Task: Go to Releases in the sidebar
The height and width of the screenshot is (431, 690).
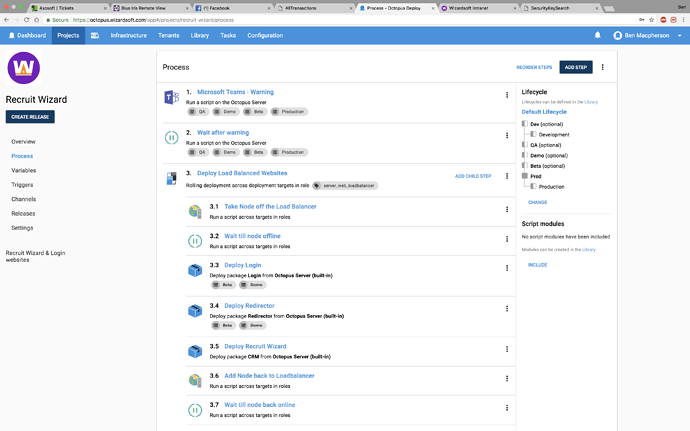Action: point(23,214)
